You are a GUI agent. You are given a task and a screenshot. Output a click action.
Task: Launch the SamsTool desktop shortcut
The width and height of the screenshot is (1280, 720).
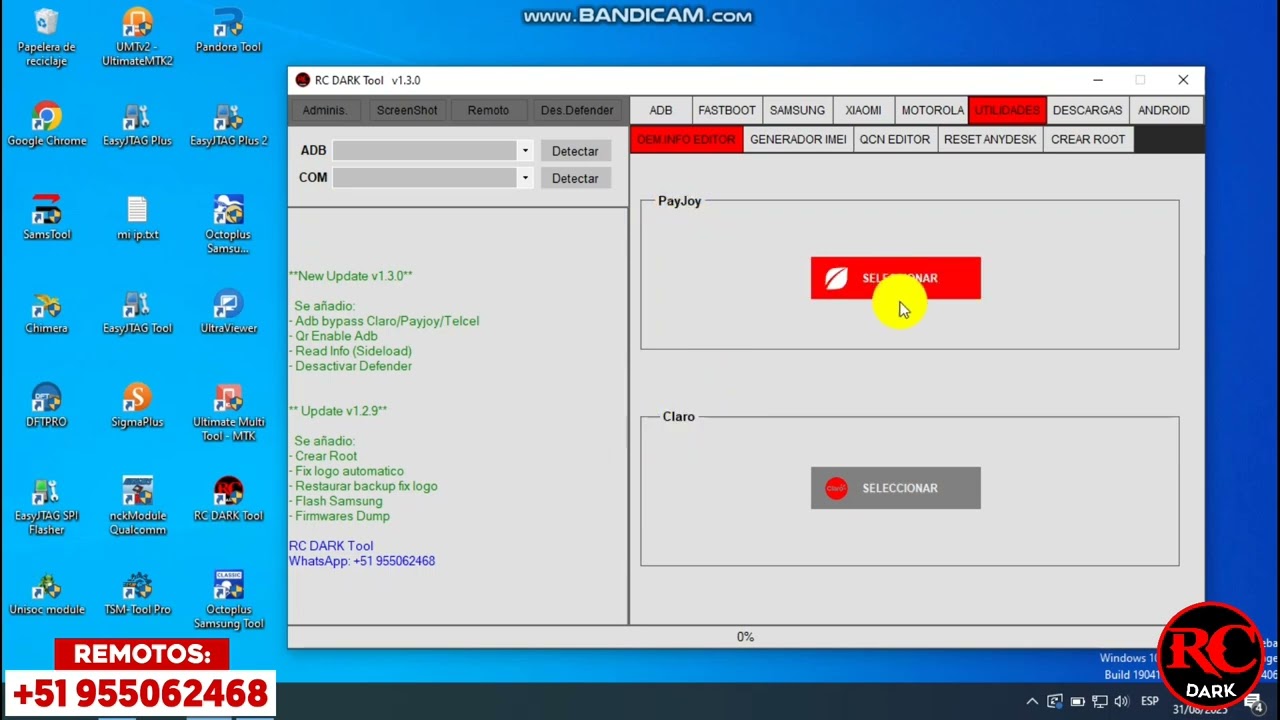(x=46, y=218)
